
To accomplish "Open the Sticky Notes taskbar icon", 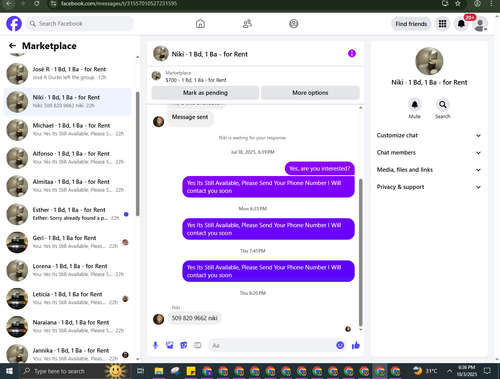I will 191,371.
